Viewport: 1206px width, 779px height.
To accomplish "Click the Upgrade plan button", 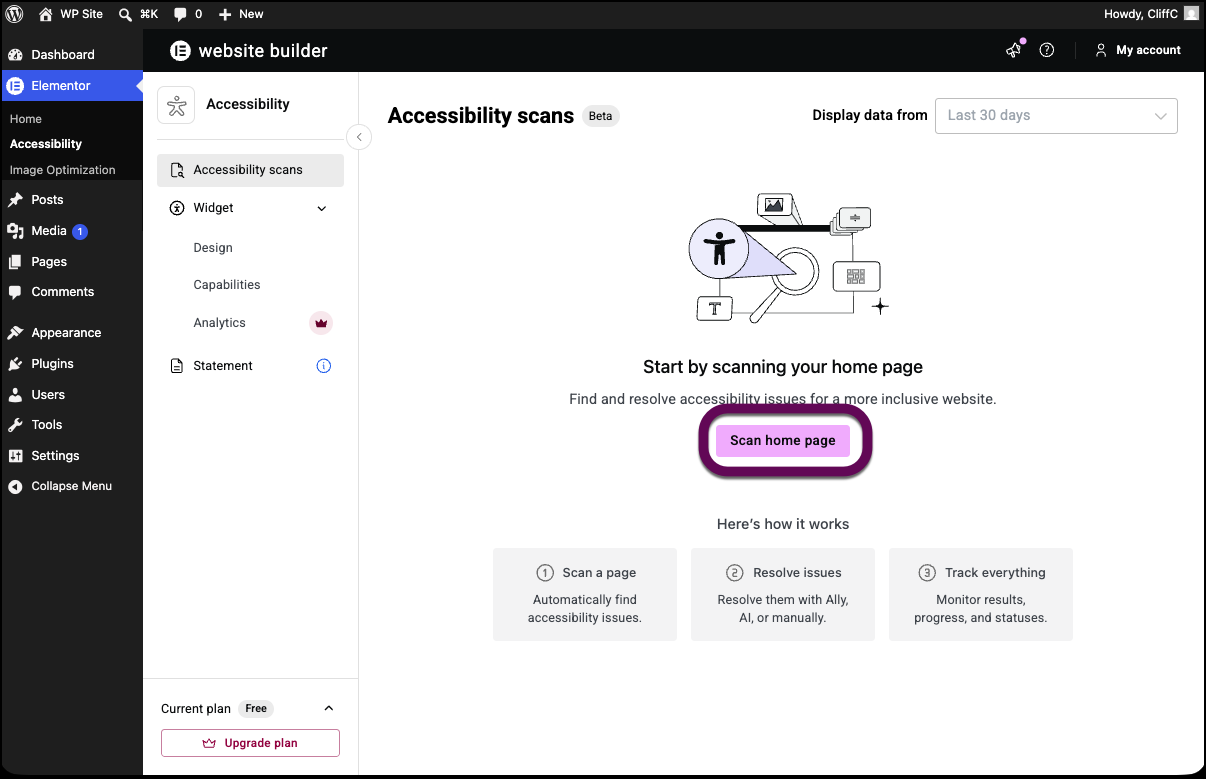I will [x=250, y=743].
